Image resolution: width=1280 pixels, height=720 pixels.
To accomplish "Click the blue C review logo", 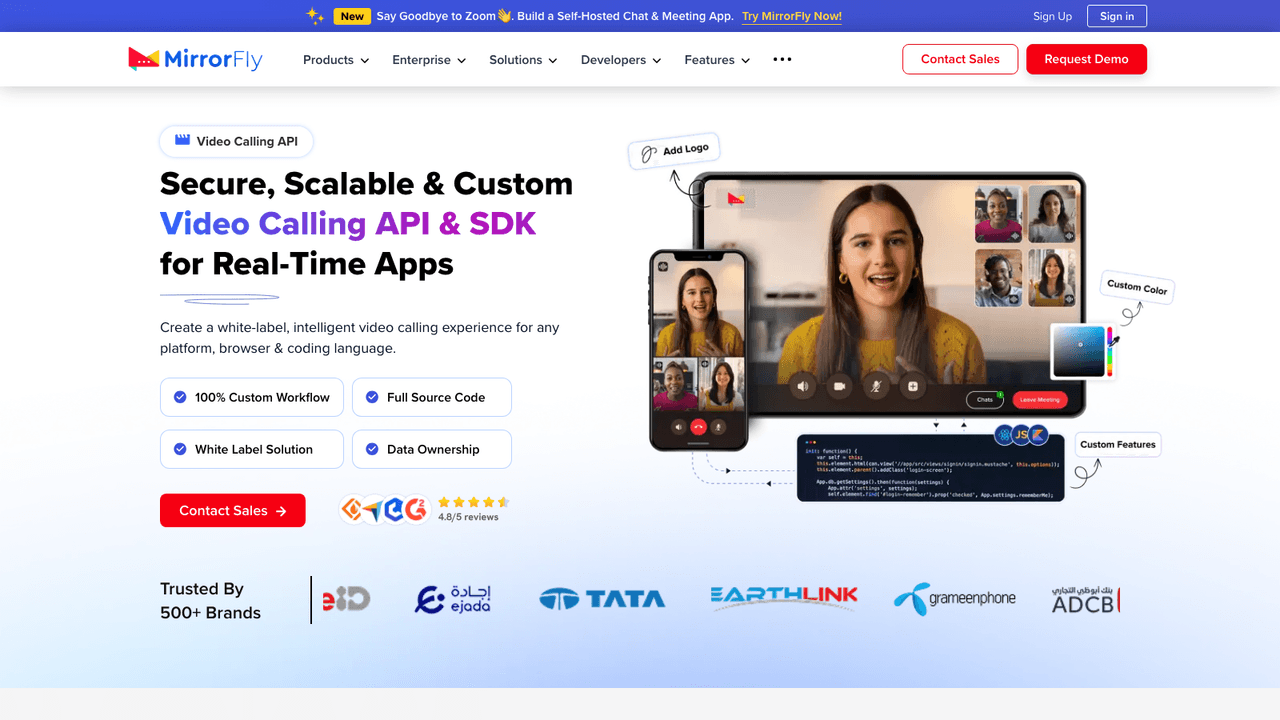I will point(394,510).
